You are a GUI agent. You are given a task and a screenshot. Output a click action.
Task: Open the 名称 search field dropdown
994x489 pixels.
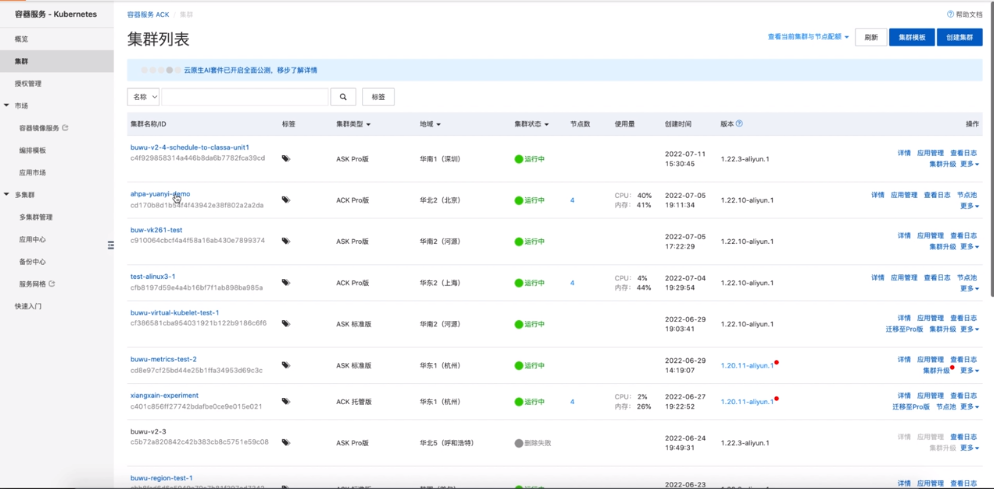pos(143,97)
